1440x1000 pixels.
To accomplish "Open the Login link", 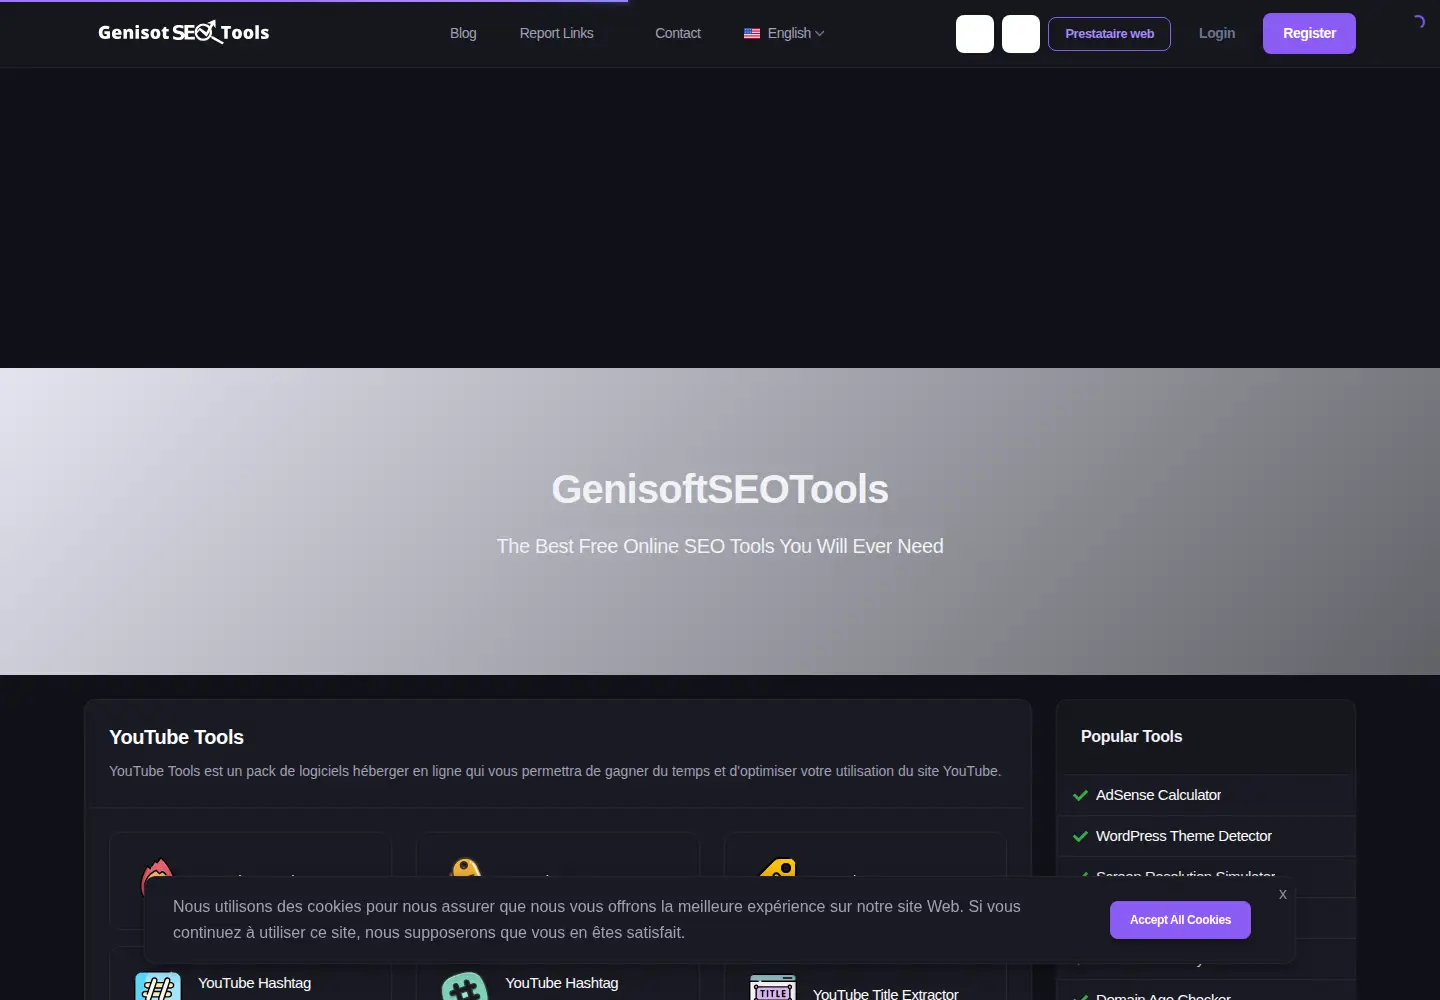I will 1217,33.
